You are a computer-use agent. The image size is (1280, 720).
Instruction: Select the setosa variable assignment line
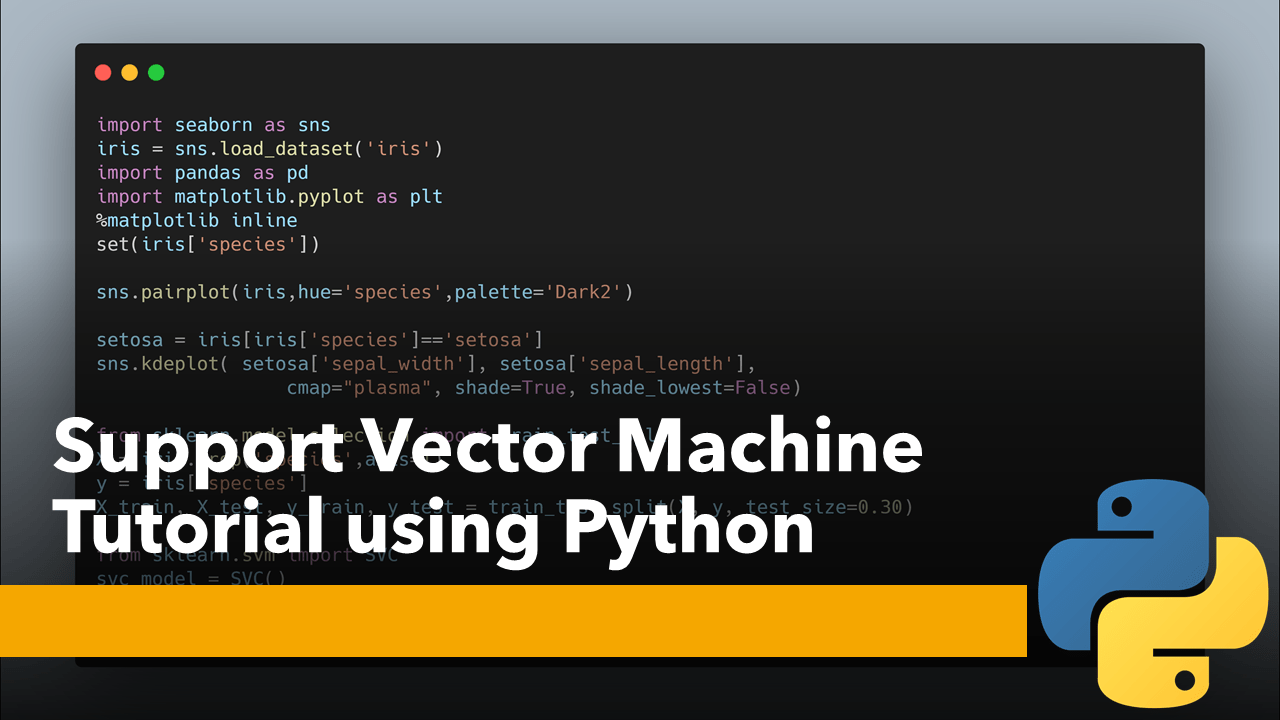pyautogui.click(x=320, y=340)
